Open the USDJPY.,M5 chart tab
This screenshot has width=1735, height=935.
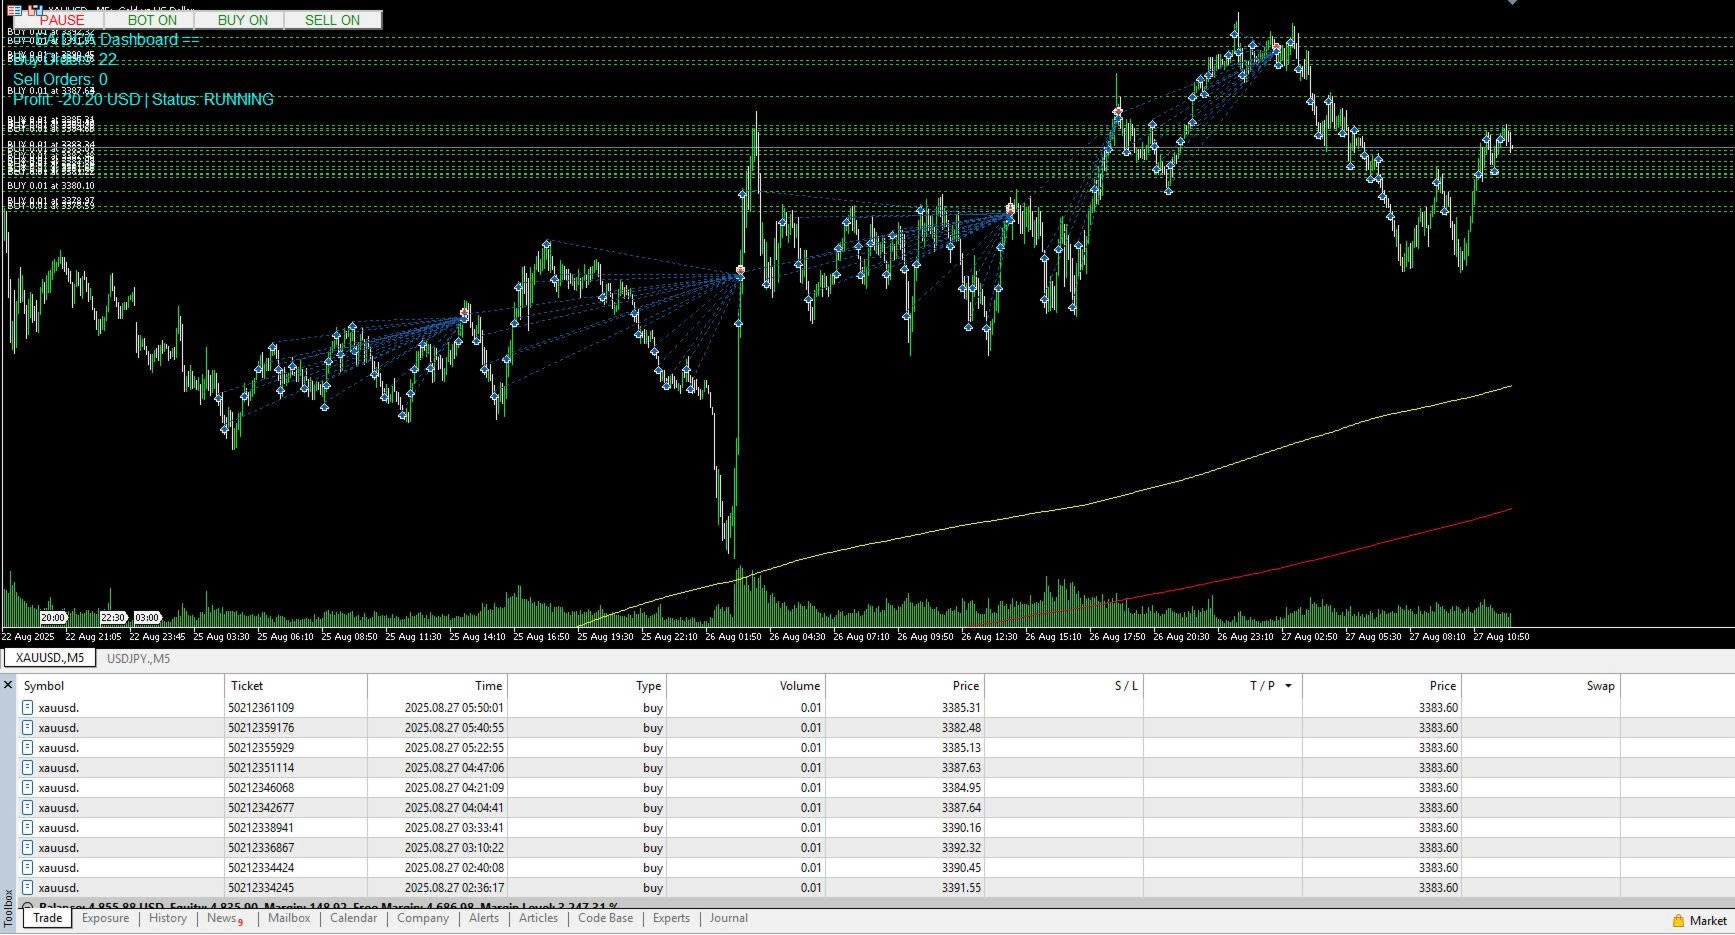138,658
